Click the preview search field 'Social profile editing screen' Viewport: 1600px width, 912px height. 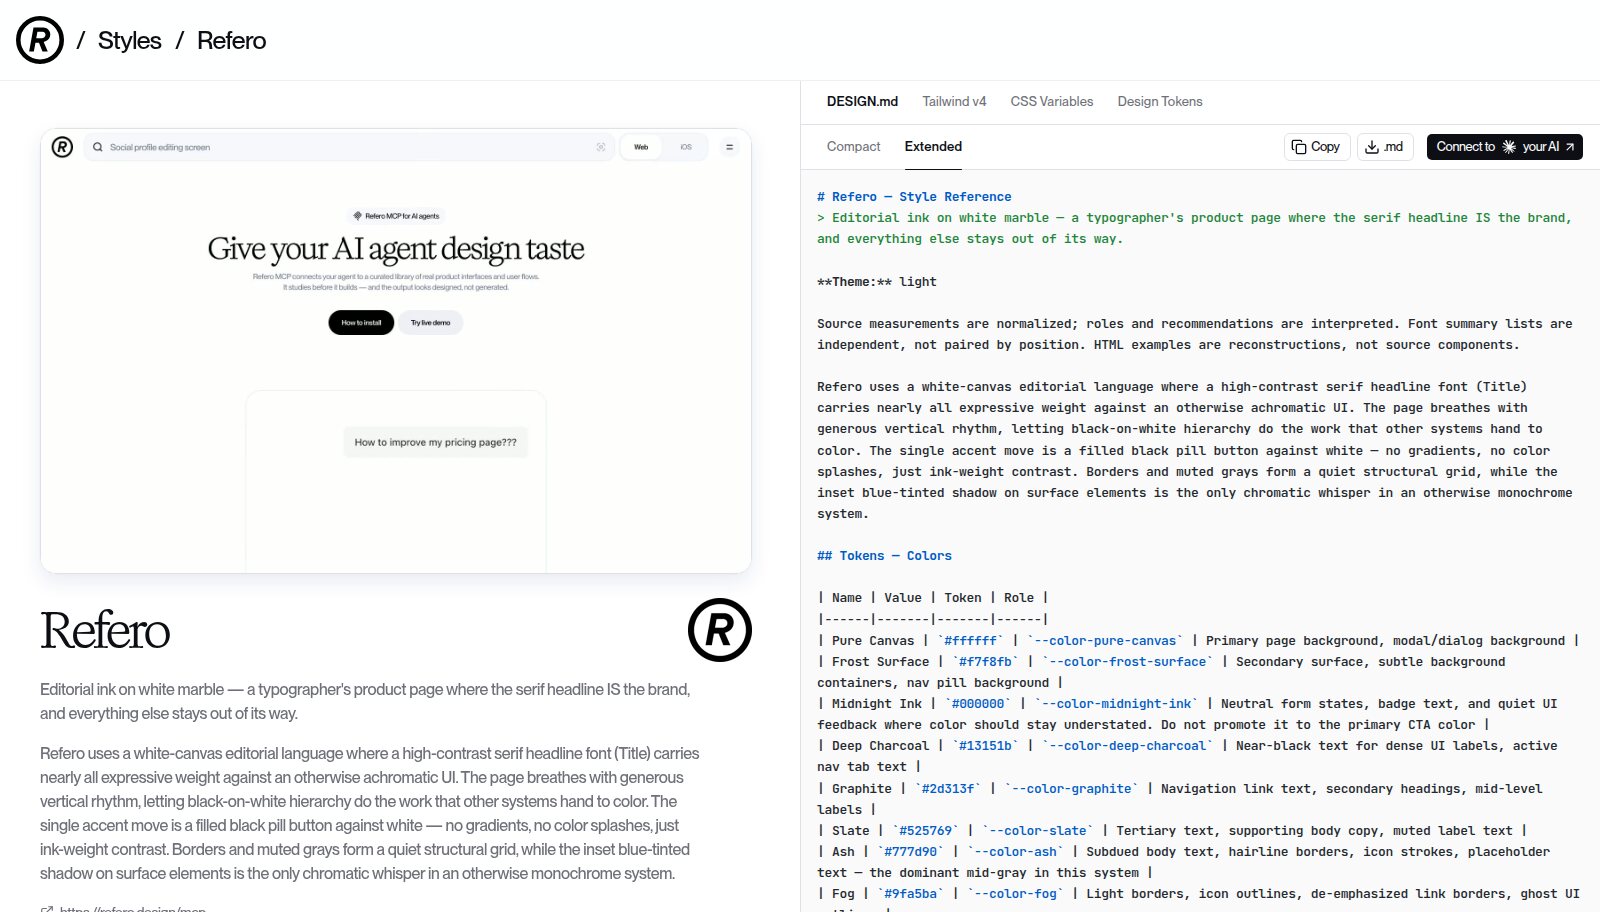coord(350,147)
